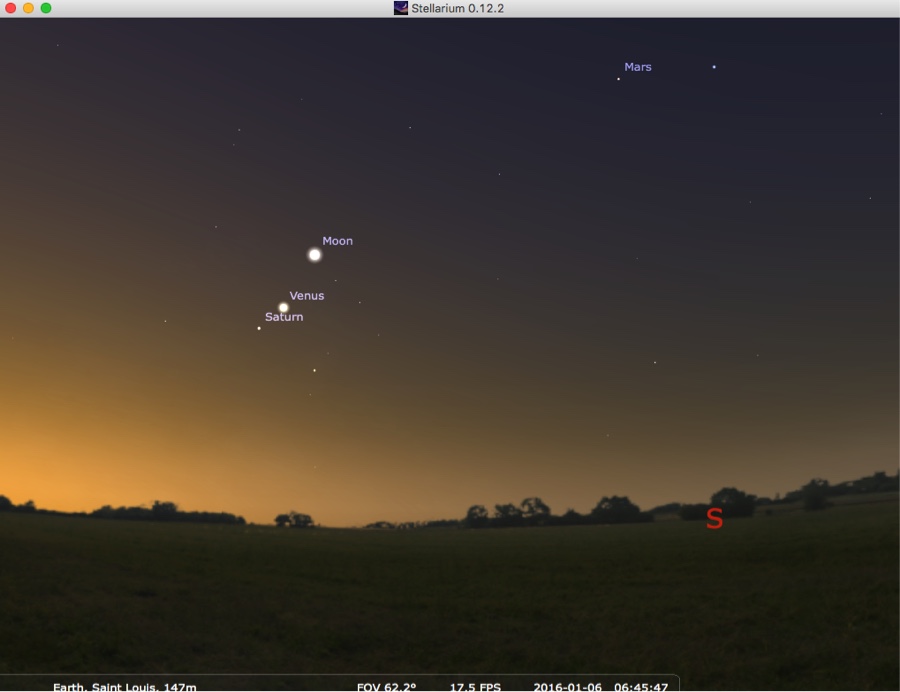Click the Stellarium 0.12.2 window title
This screenshot has width=900, height=692.
(x=457, y=8)
